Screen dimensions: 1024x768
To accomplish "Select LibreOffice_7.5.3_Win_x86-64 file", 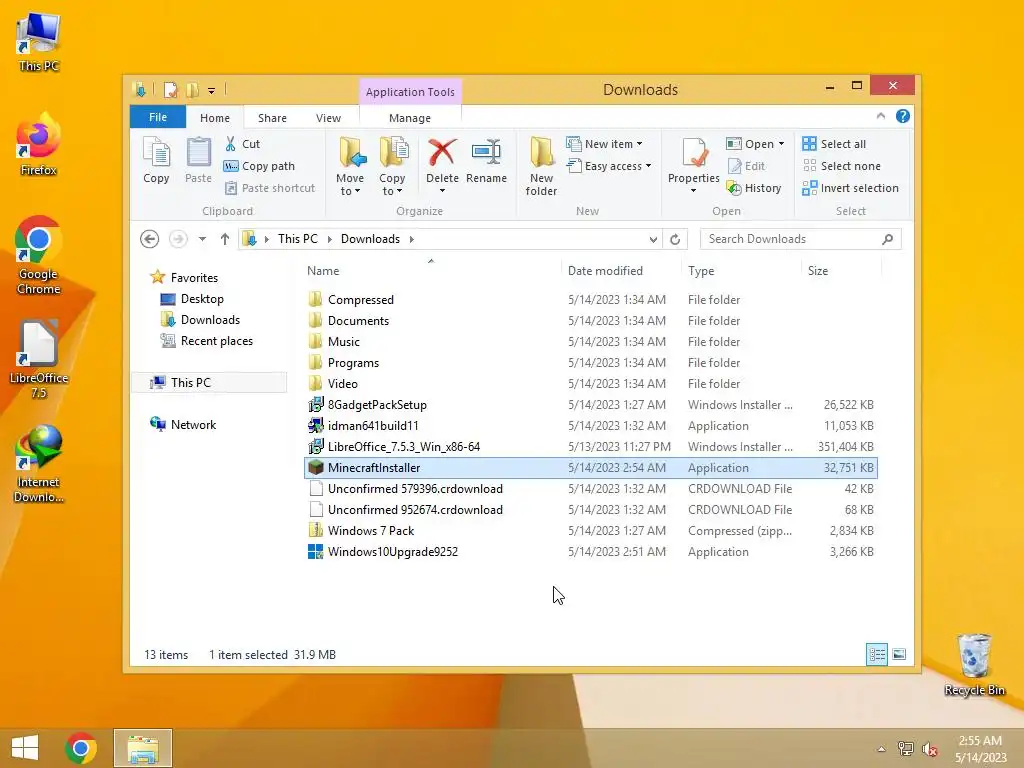I will (590, 447).
